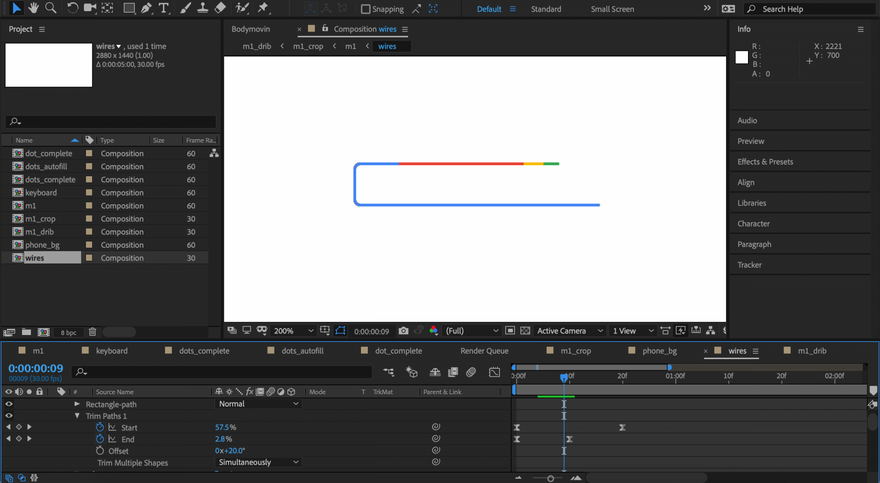Click the Draft 3D icon in timeline

point(412,372)
